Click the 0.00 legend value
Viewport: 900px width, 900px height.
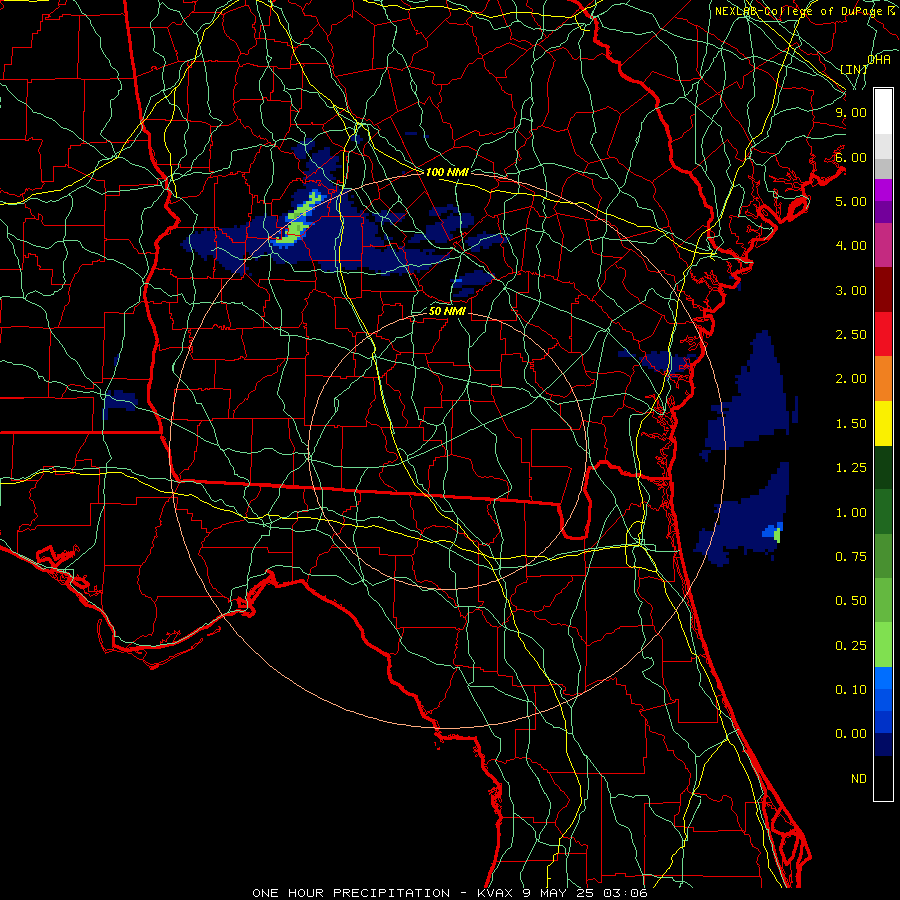[851, 734]
